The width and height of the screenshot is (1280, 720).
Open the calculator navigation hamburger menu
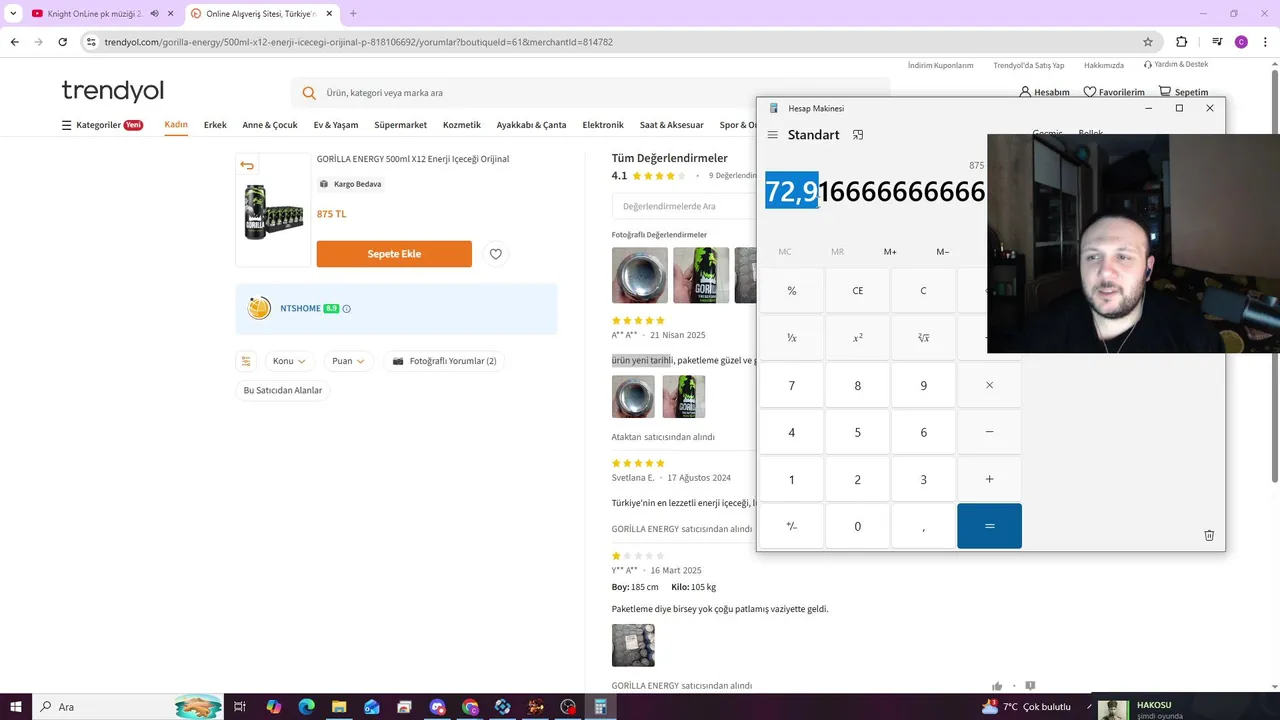point(772,135)
